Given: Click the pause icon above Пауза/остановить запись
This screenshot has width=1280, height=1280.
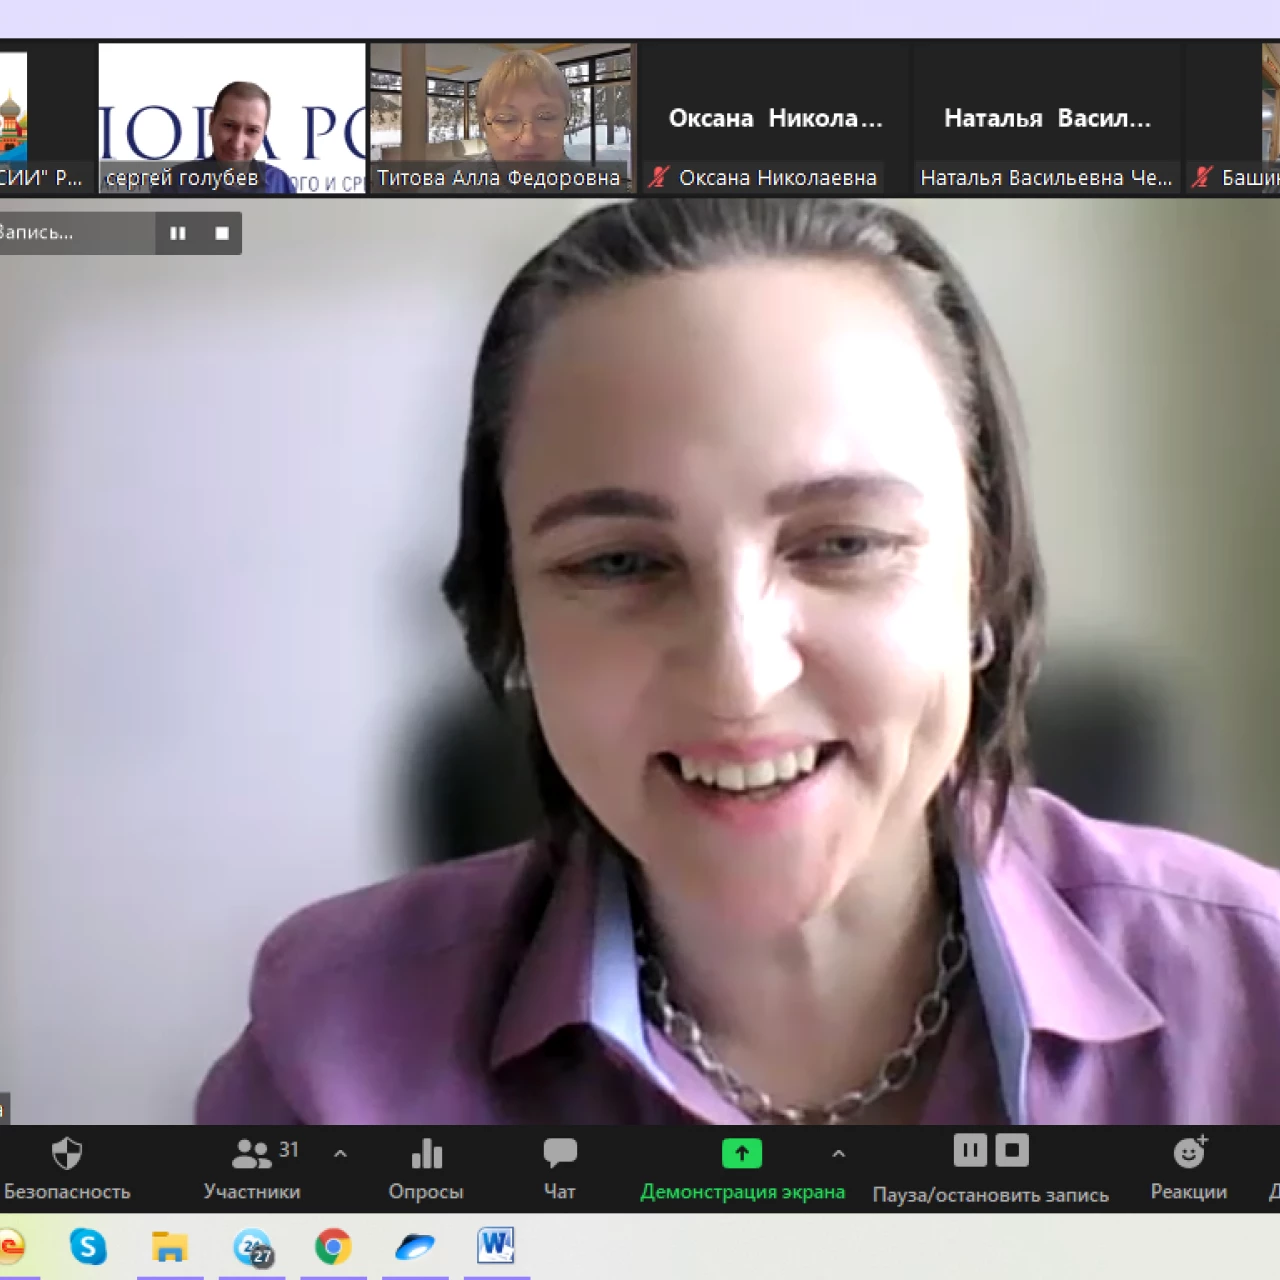Looking at the screenshot, I should click(970, 1151).
